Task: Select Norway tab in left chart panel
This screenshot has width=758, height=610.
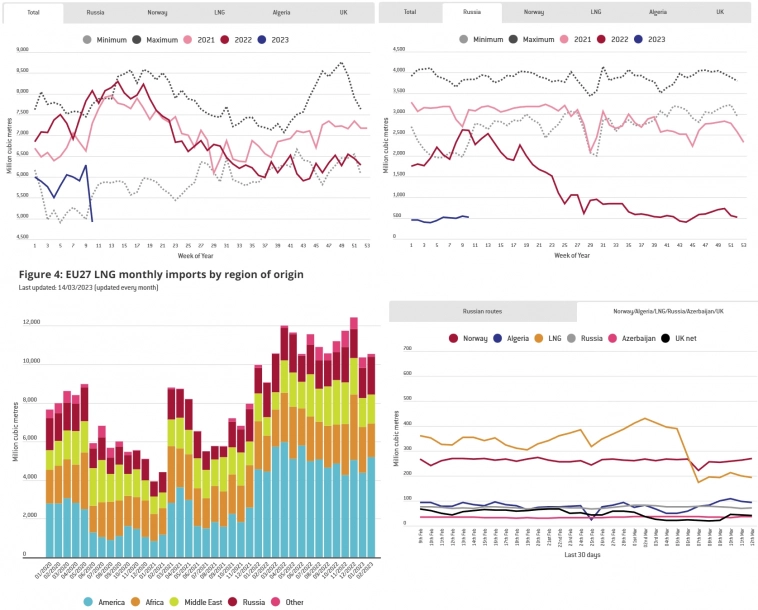Action: 158,13
